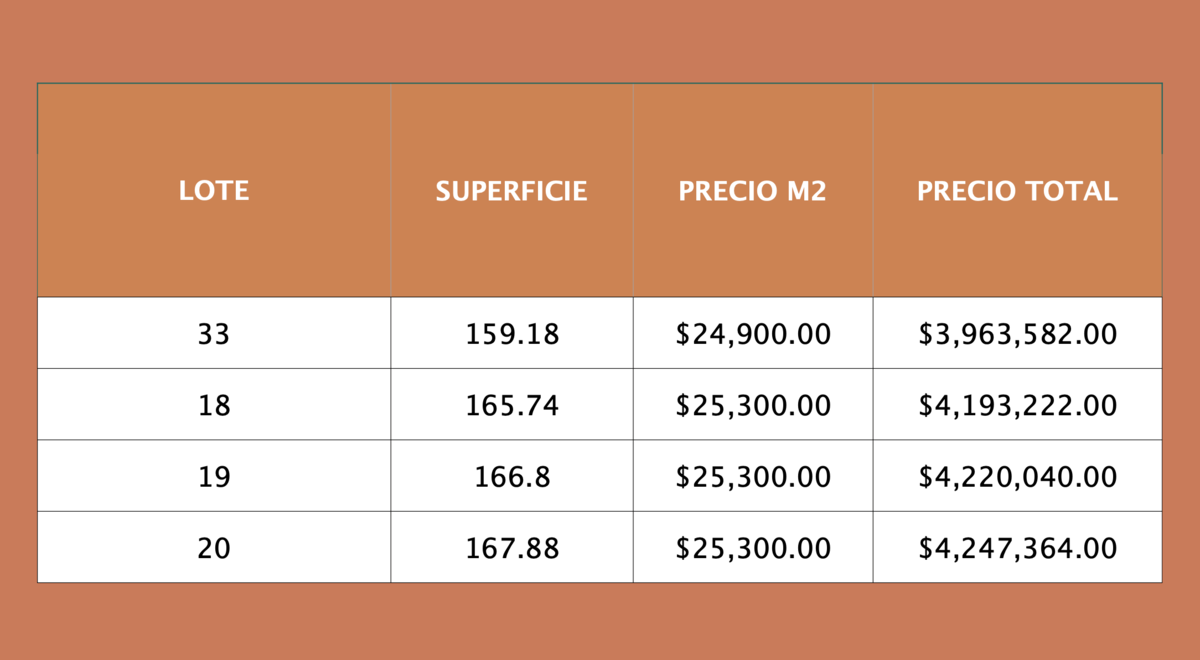Viewport: 1200px width, 660px height.
Task: Click lot number 33 cell
Action: pyautogui.click(x=214, y=334)
